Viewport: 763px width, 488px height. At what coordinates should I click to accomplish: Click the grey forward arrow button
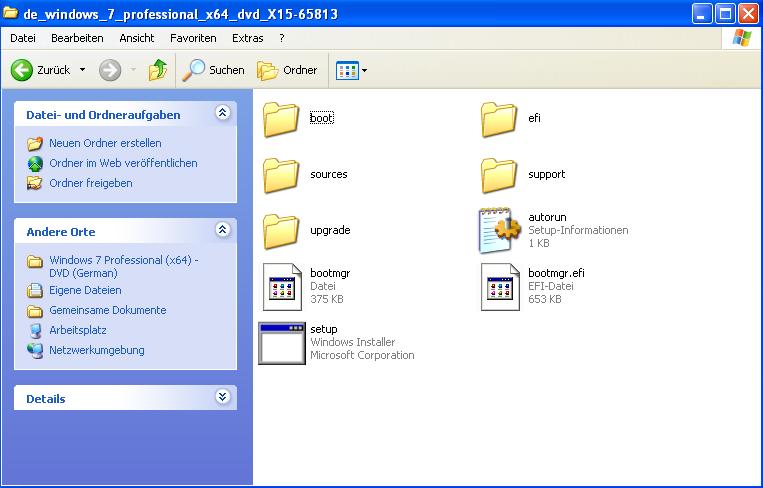(x=110, y=70)
